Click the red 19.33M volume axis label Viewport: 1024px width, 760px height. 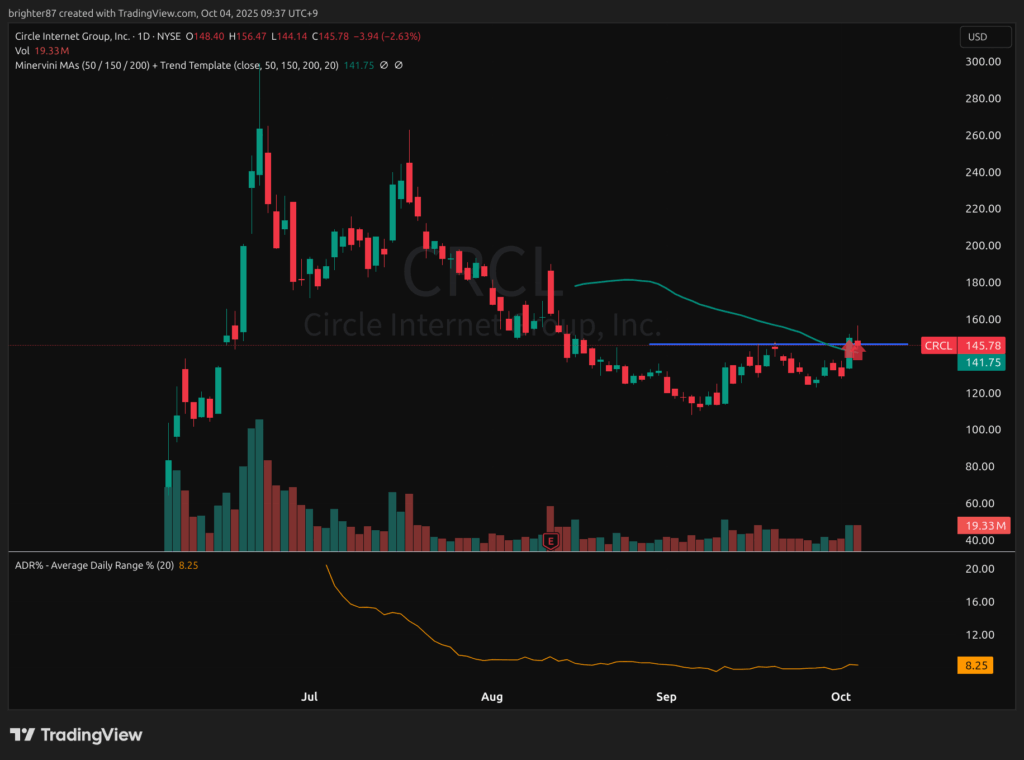tap(985, 525)
